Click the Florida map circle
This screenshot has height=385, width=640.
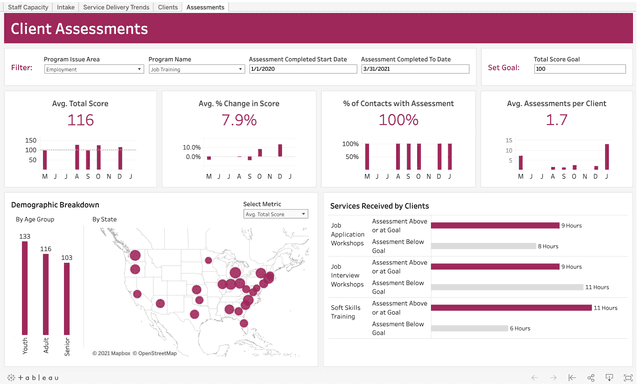click(x=244, y=323)
